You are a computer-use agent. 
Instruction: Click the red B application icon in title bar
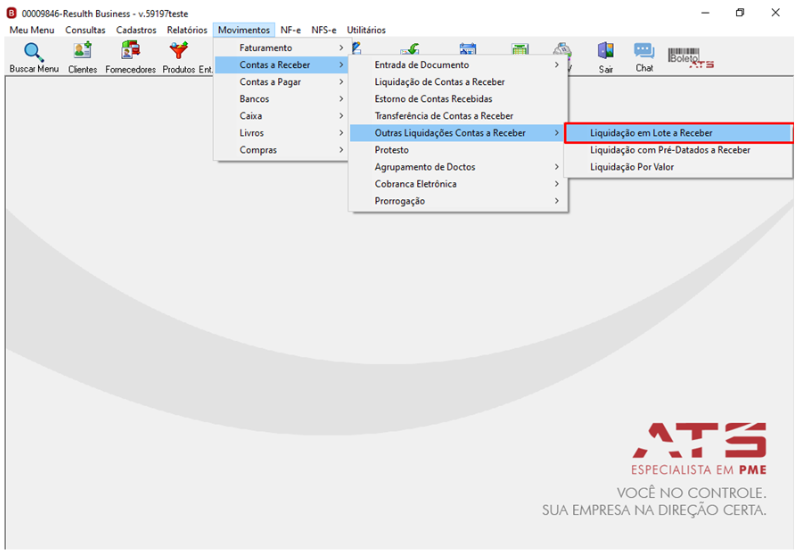(x=11, y=13)
